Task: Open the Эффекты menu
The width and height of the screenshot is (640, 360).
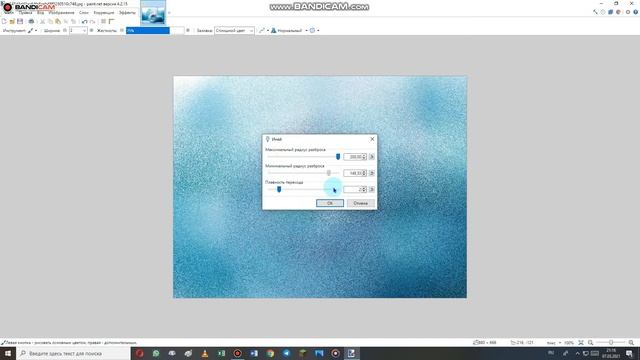Action: pyautogui.click(x=127, y=13)
